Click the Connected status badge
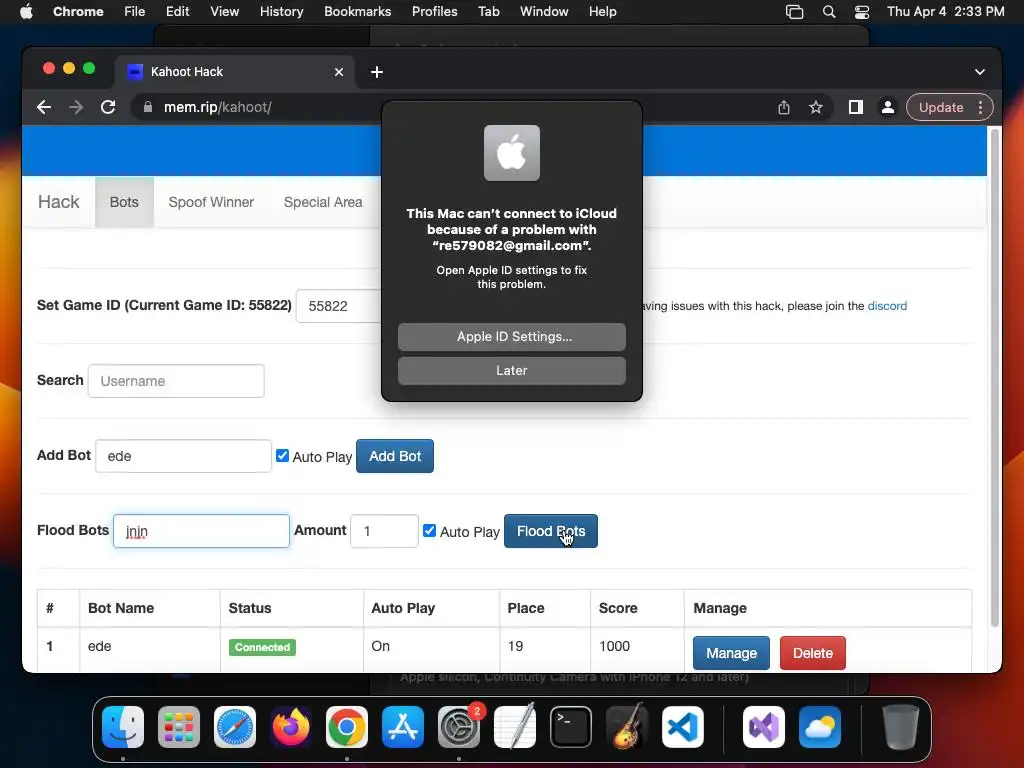The width and height of the screenshot is (1024, 768). (262, 647)
